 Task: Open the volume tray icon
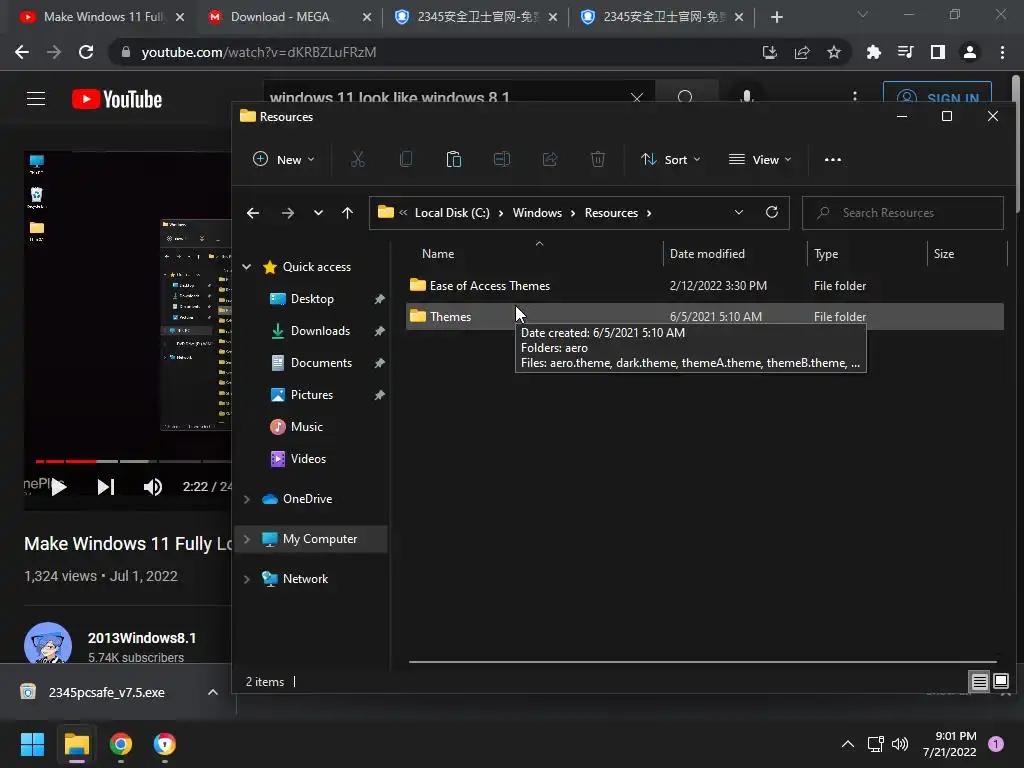coord(900,744)
